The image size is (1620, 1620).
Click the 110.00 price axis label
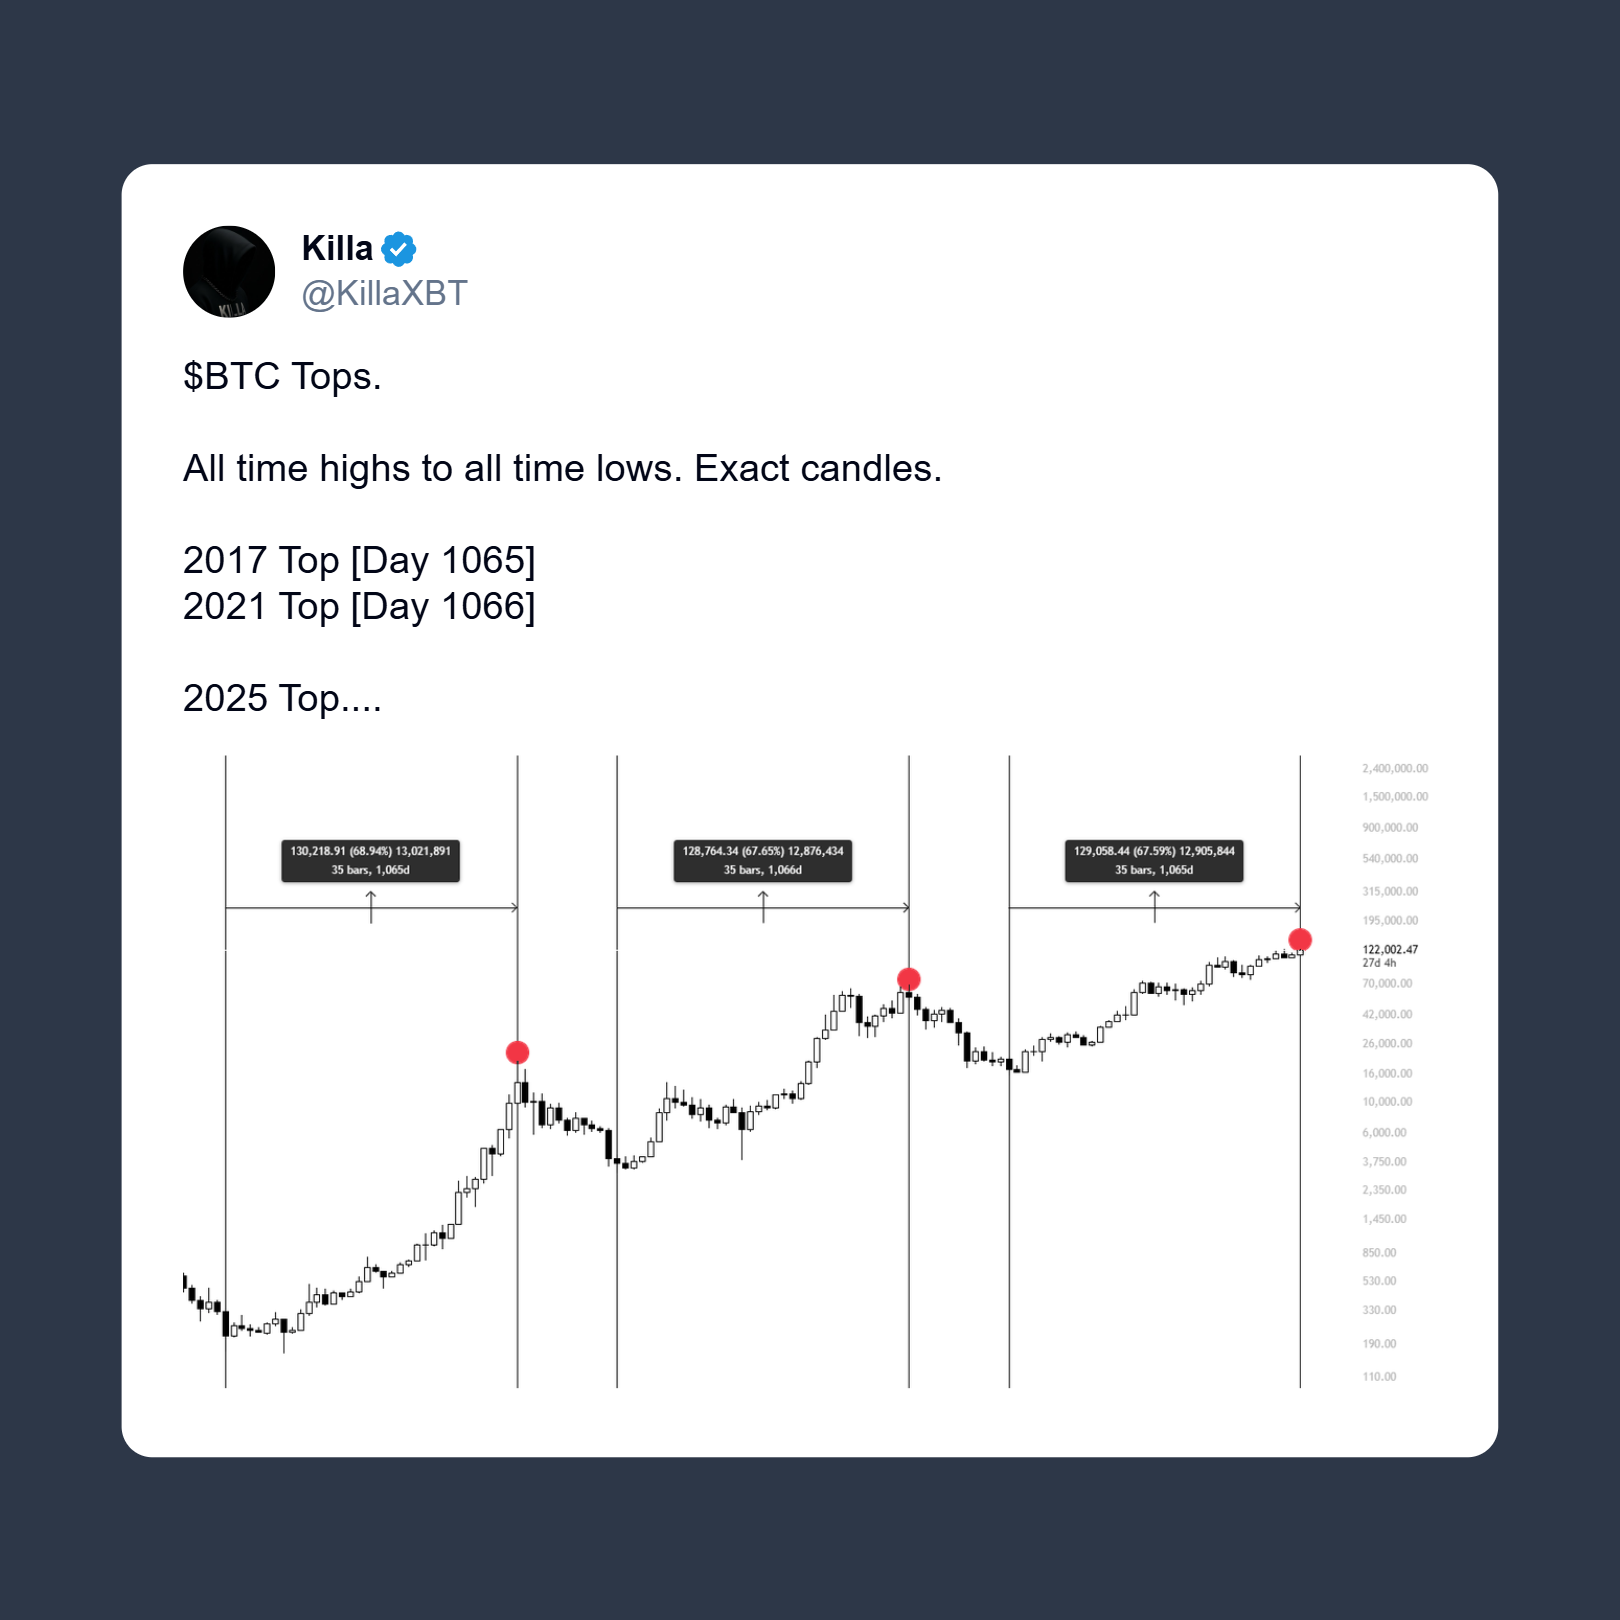tap(1379, 1377)
